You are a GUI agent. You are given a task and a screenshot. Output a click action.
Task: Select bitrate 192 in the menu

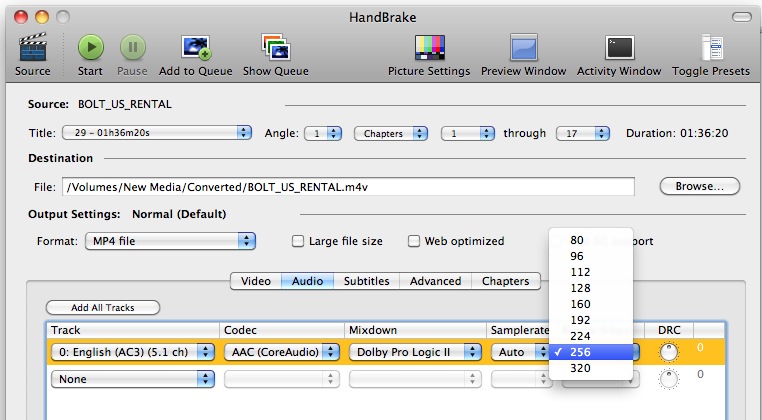point(591,320)
